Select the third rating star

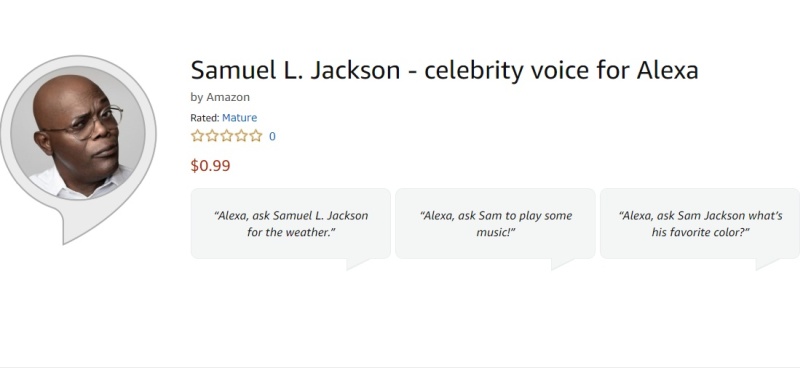pyautogui.click(x=227, y=136)
